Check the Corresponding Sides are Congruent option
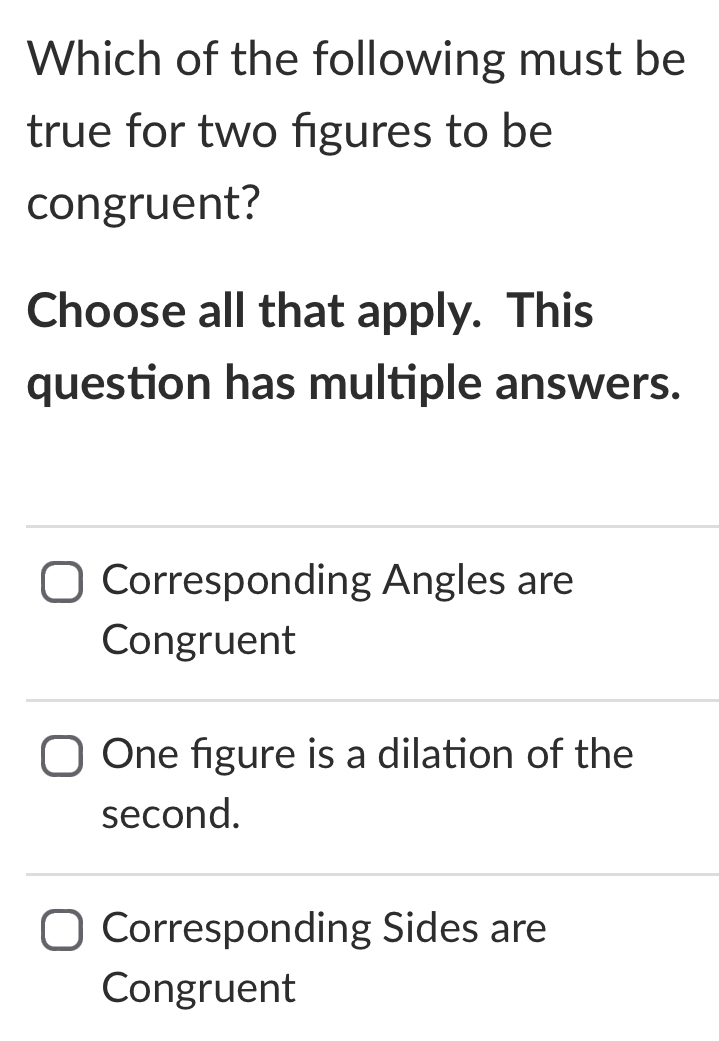Image resolution: width=719 pixels, height=1041 pixels. point(62,930)
